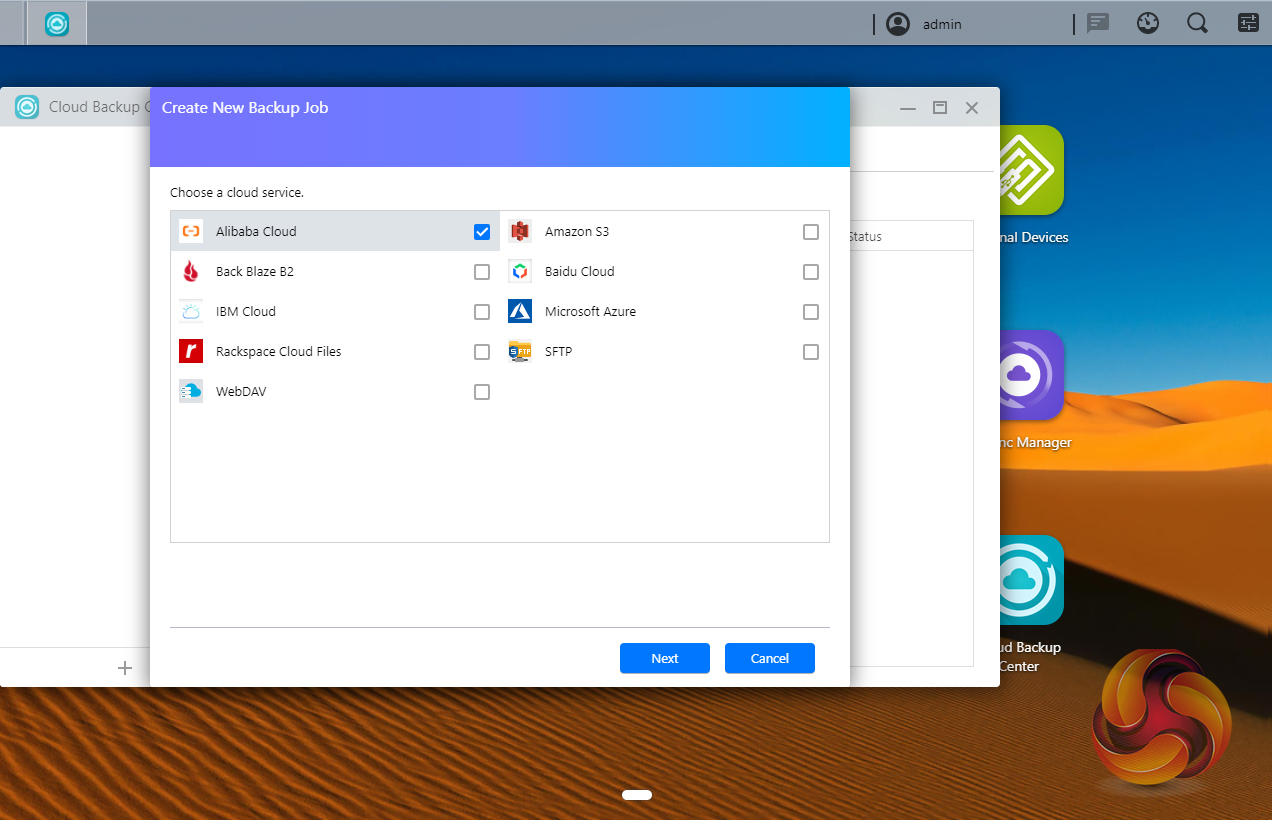This screenshot has height=820, width=1272.
Task: Close the Cloud Backup Center window
Action: (972, 107)
